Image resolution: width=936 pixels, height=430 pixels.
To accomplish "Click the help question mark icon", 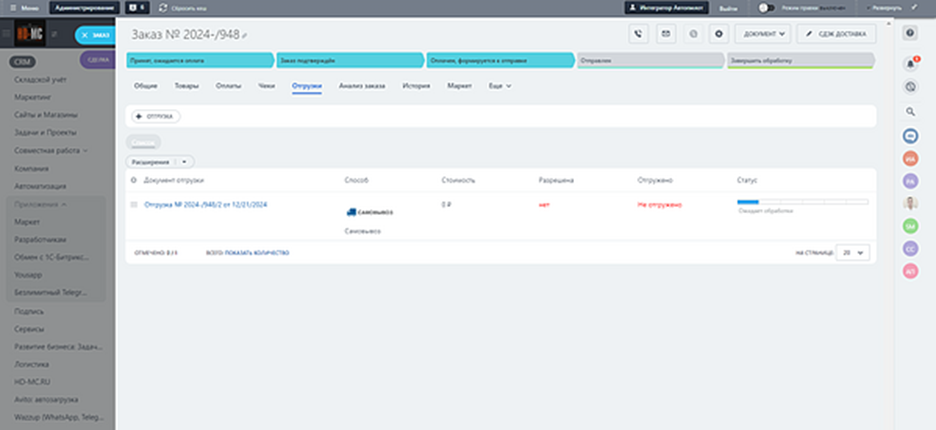I will tap(910, 33).
